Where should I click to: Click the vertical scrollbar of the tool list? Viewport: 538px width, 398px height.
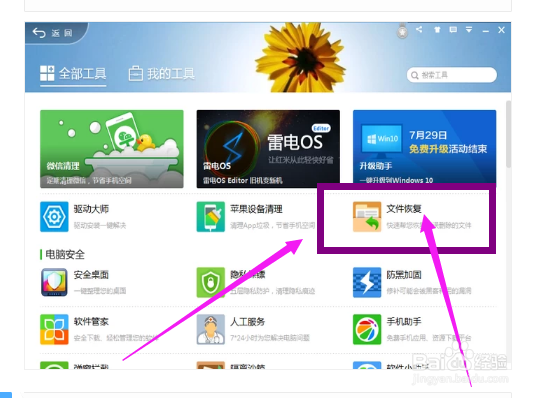(508, 134)
